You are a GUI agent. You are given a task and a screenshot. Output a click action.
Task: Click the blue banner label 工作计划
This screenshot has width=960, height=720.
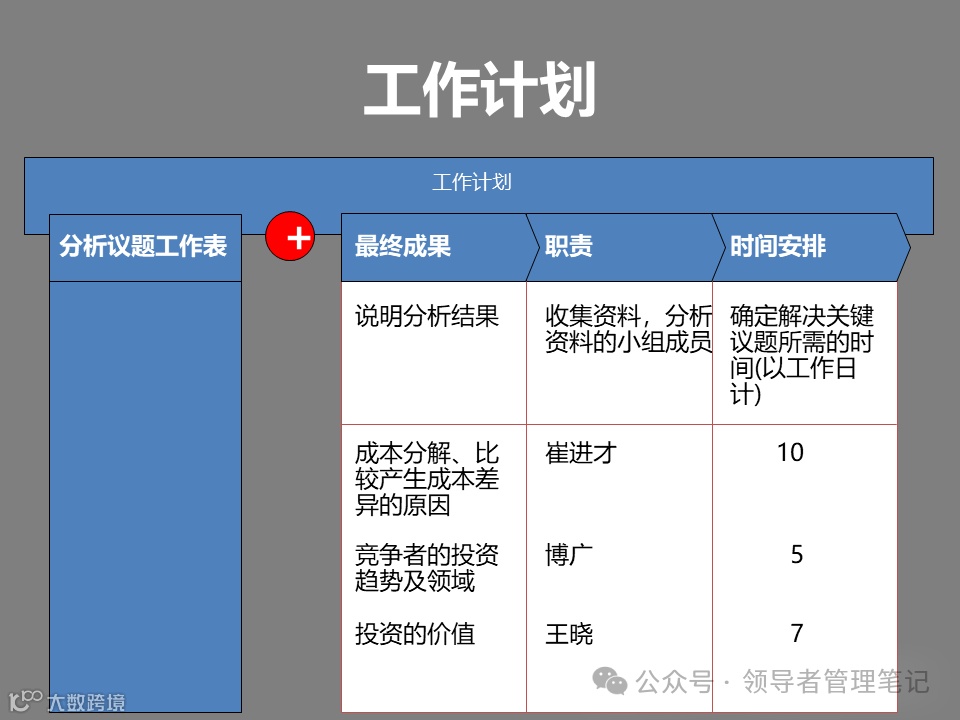pyautogui.click(x=471, y=182)
